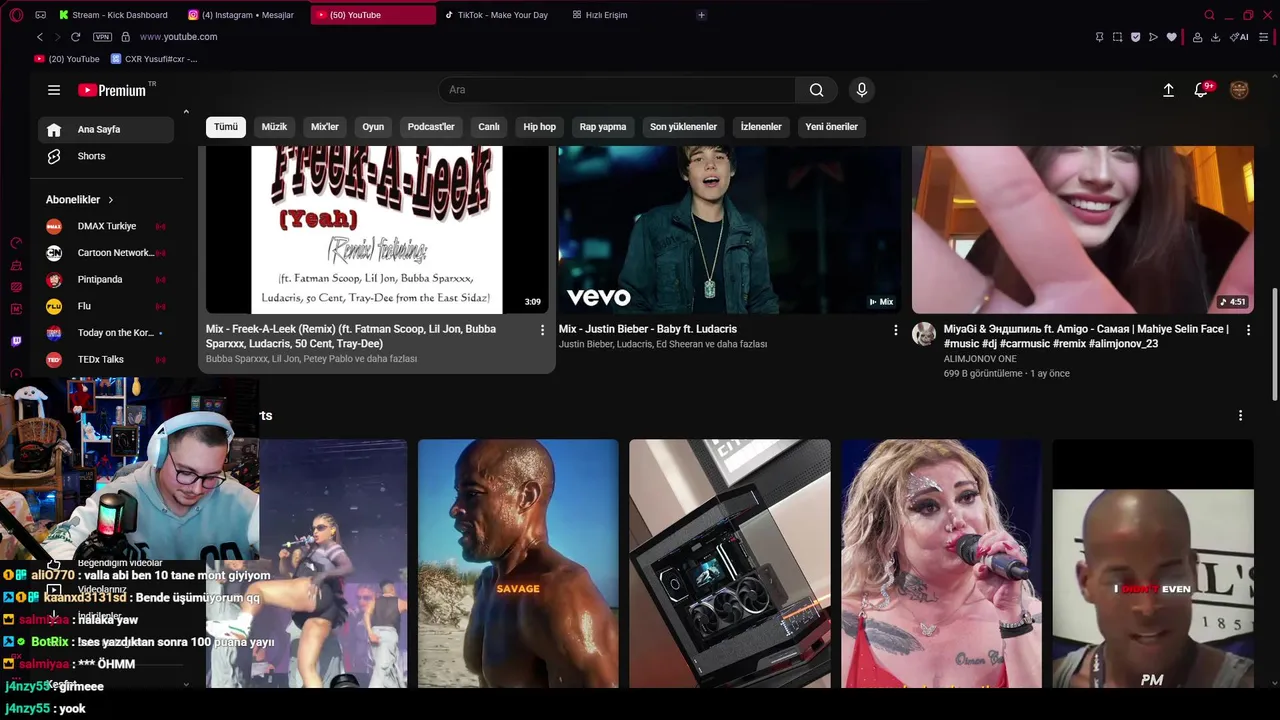The image size is (1280, 720).
Task: Switch to the TikTok - Make Your Day tab
Action: [x=497, y=15]
